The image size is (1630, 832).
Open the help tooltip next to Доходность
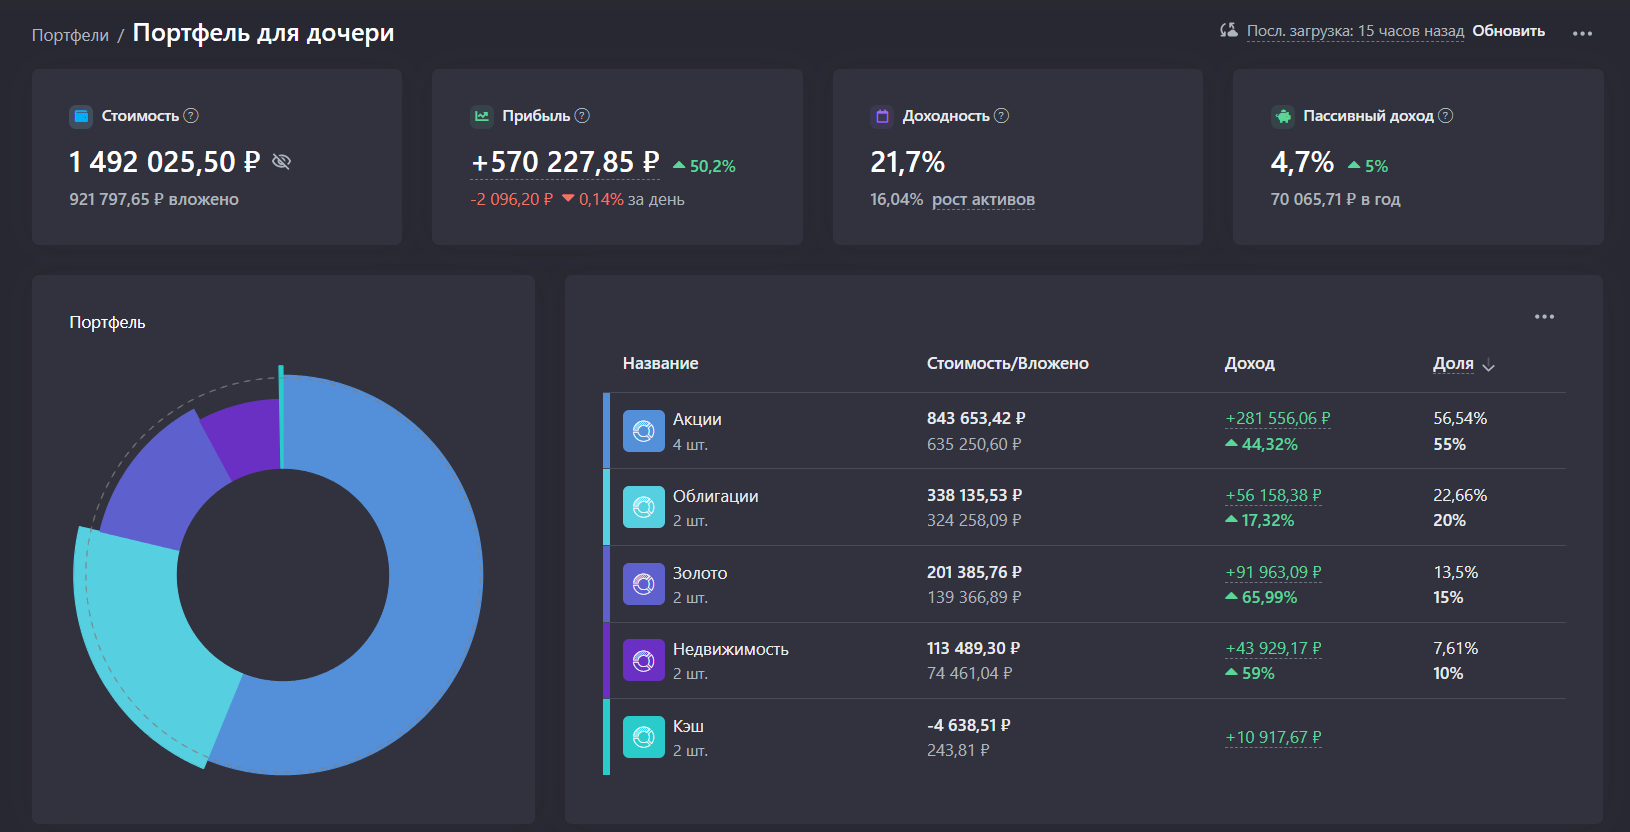tap(1001, 116)
